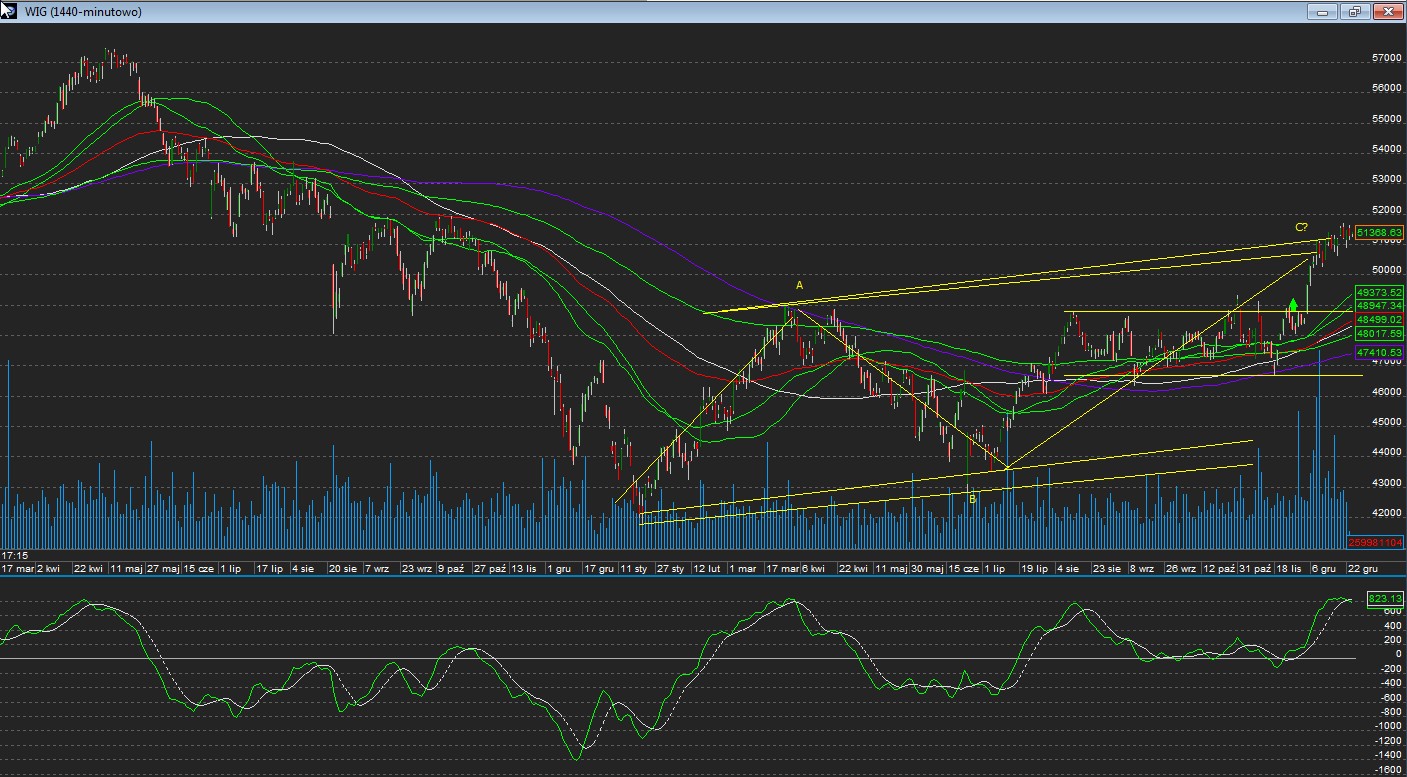
Task: Minimize the WIG chart window
Action: pyautogui.click(x=1323, y=11)
